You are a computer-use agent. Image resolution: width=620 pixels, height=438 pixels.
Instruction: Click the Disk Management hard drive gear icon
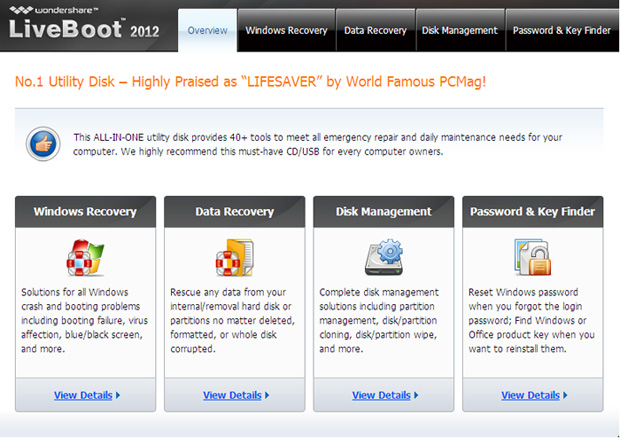384,257
